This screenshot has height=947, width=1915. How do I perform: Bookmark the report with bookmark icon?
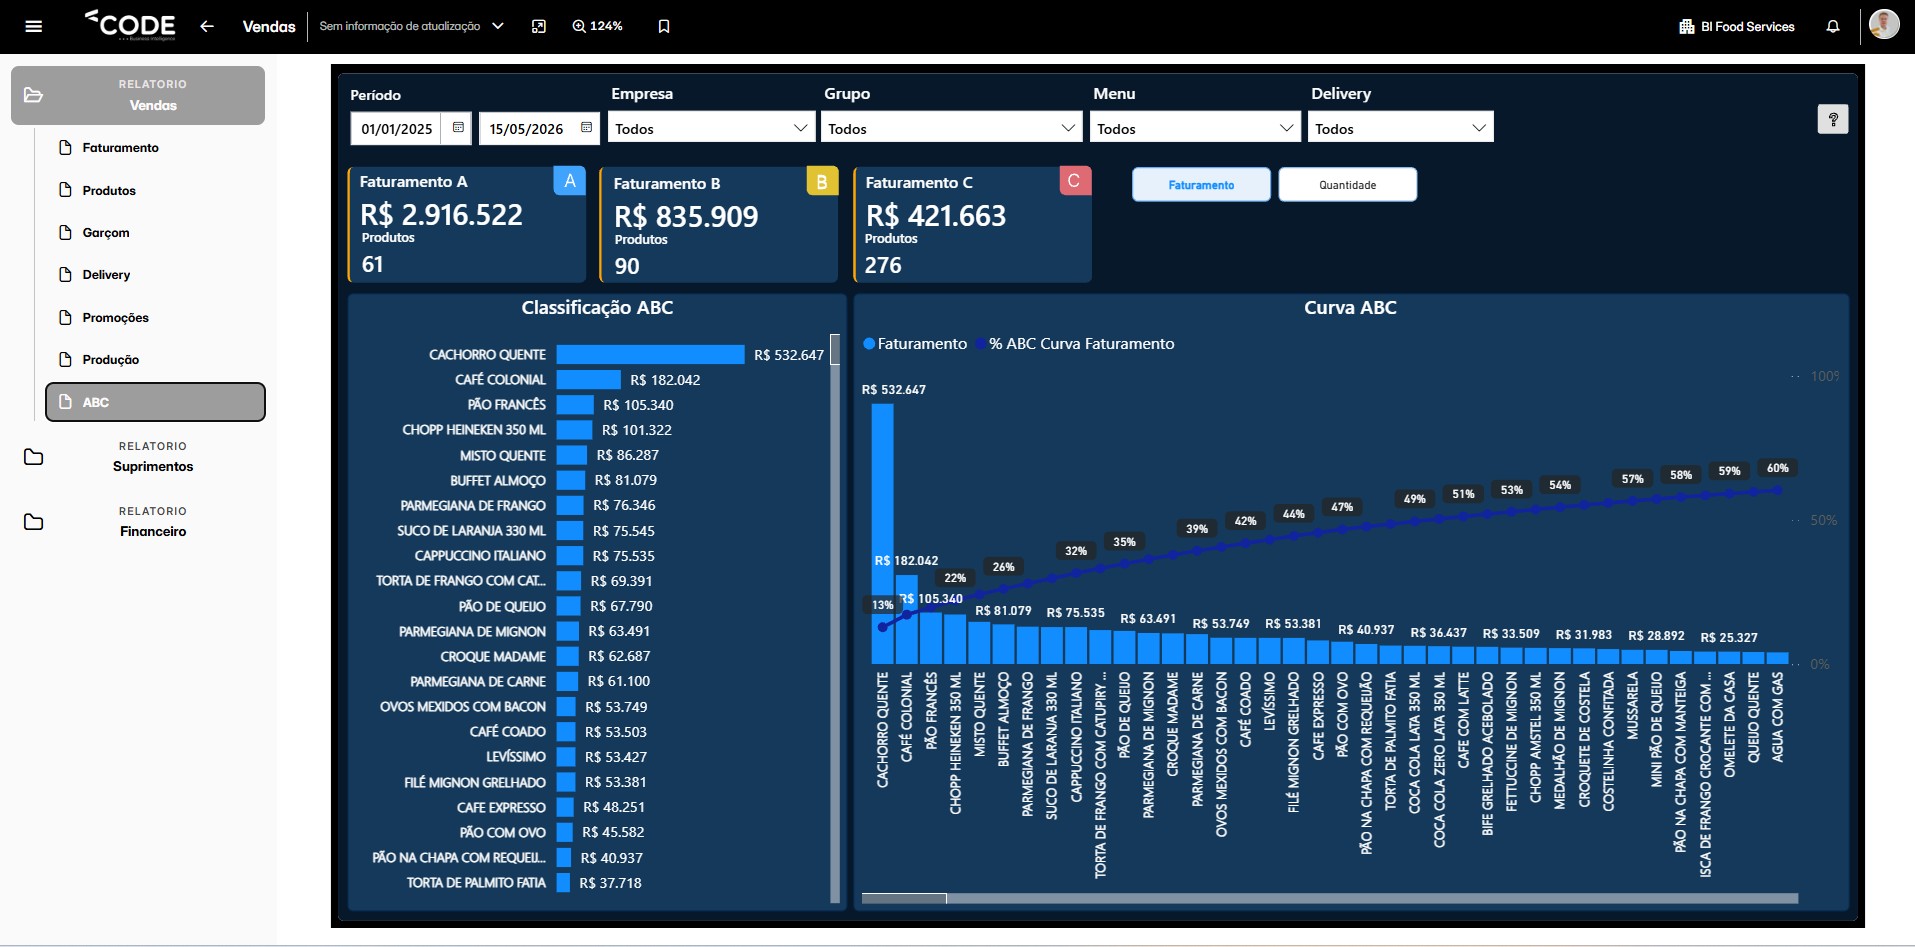664,26
